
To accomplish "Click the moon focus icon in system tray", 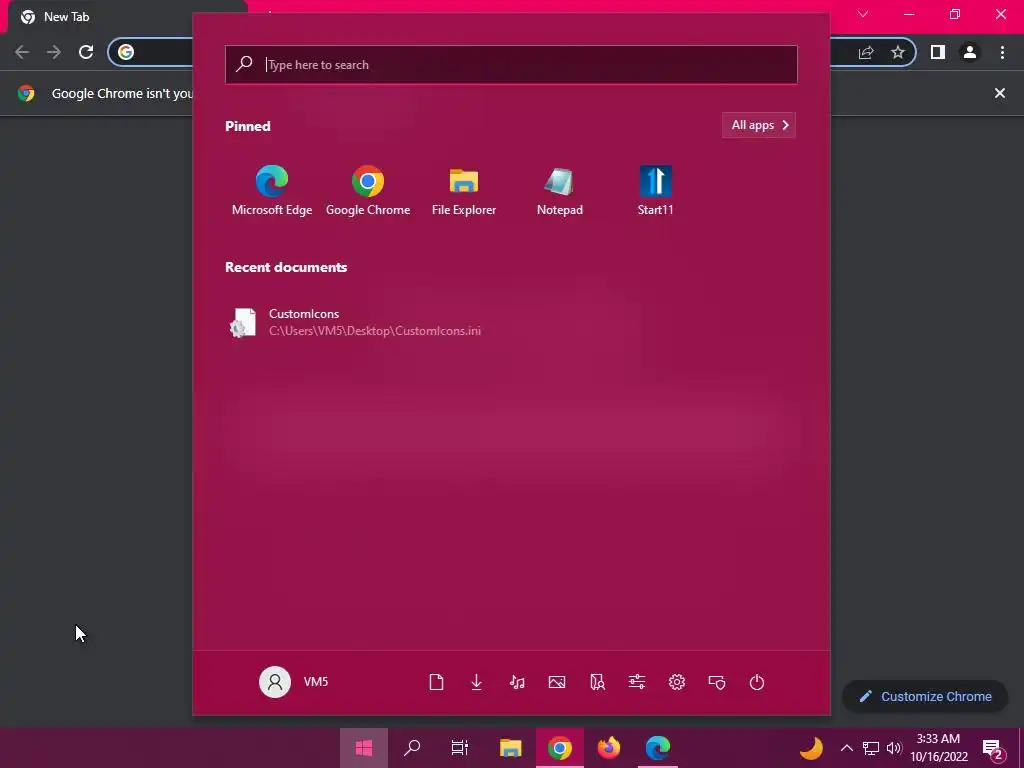I will (x=811, y=748).
